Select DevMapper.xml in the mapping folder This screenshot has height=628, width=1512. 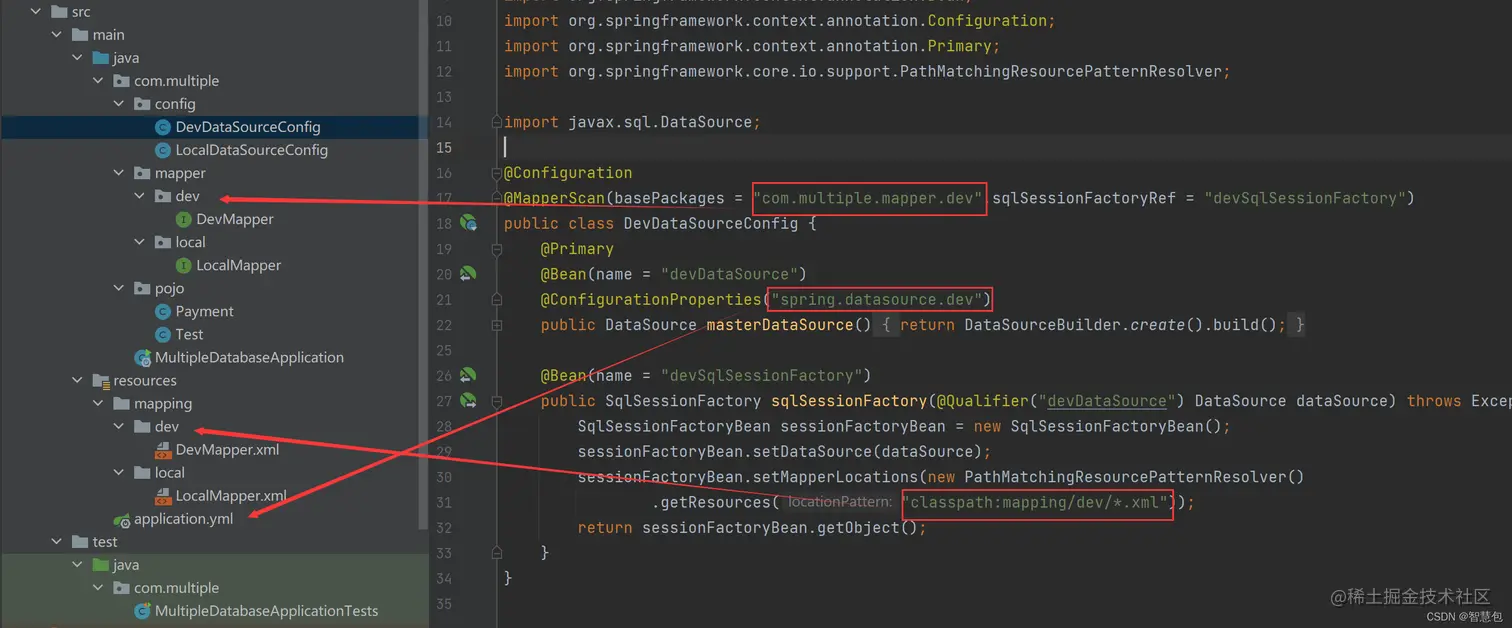228,450
